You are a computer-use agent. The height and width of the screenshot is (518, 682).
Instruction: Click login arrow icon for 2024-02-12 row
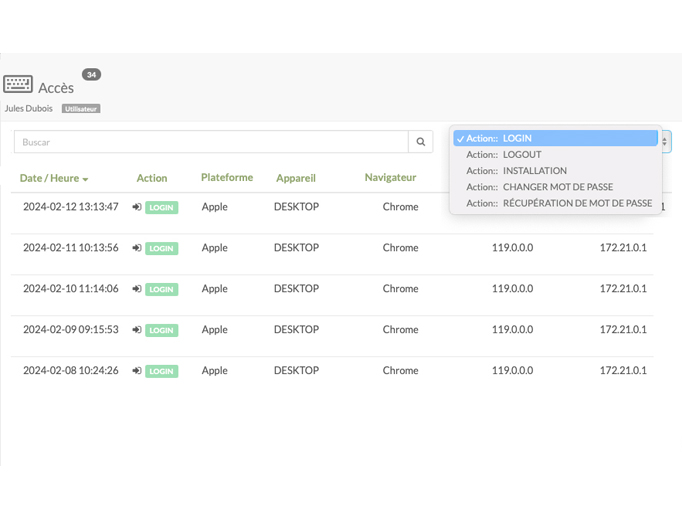(x=137, y=207)
